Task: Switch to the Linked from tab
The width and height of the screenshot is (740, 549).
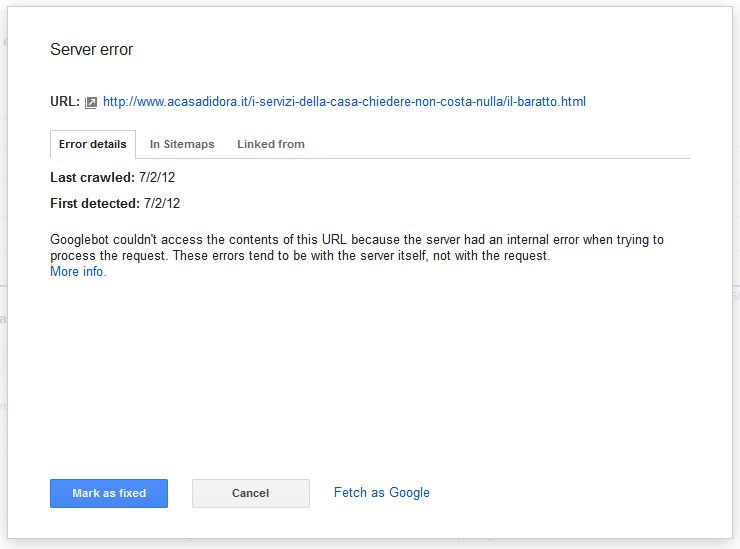Action: click(x=271, y=144)
